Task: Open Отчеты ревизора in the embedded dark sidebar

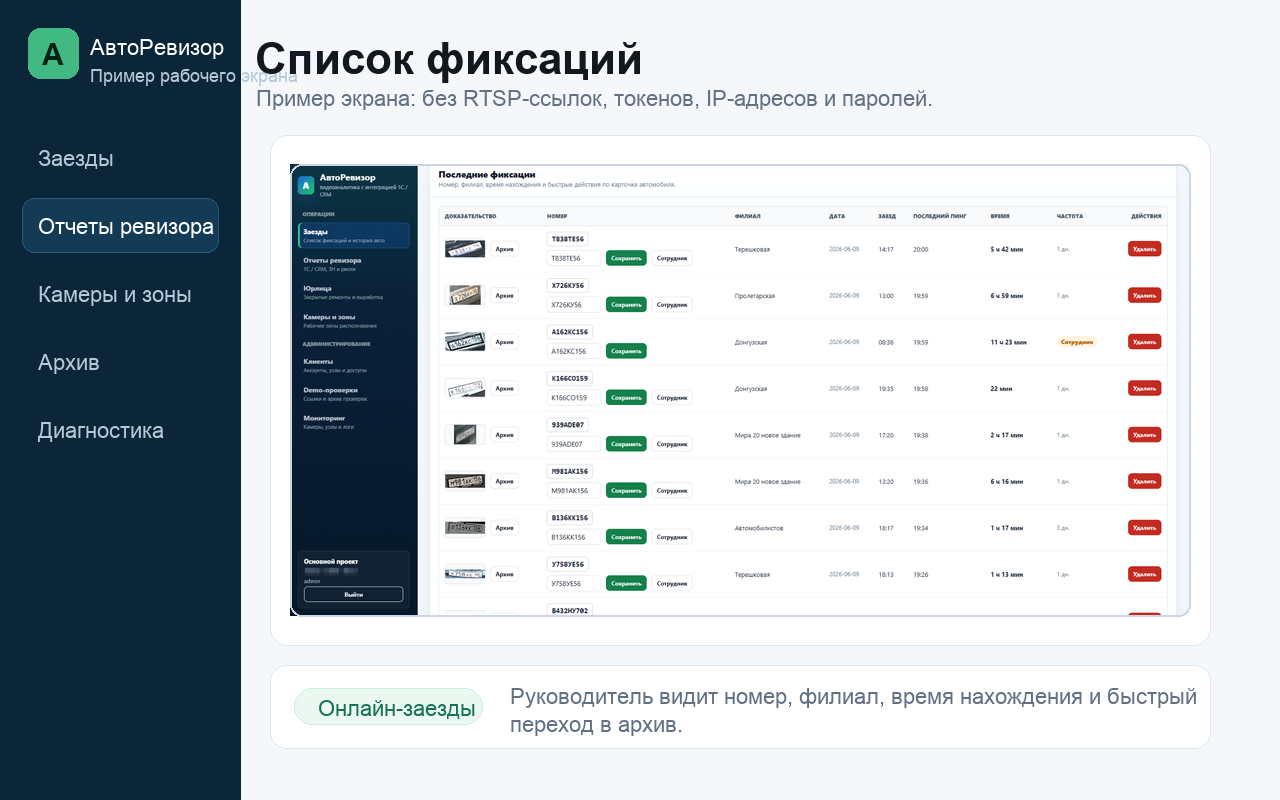Action: pyautogui.click(x=354, y=263)
